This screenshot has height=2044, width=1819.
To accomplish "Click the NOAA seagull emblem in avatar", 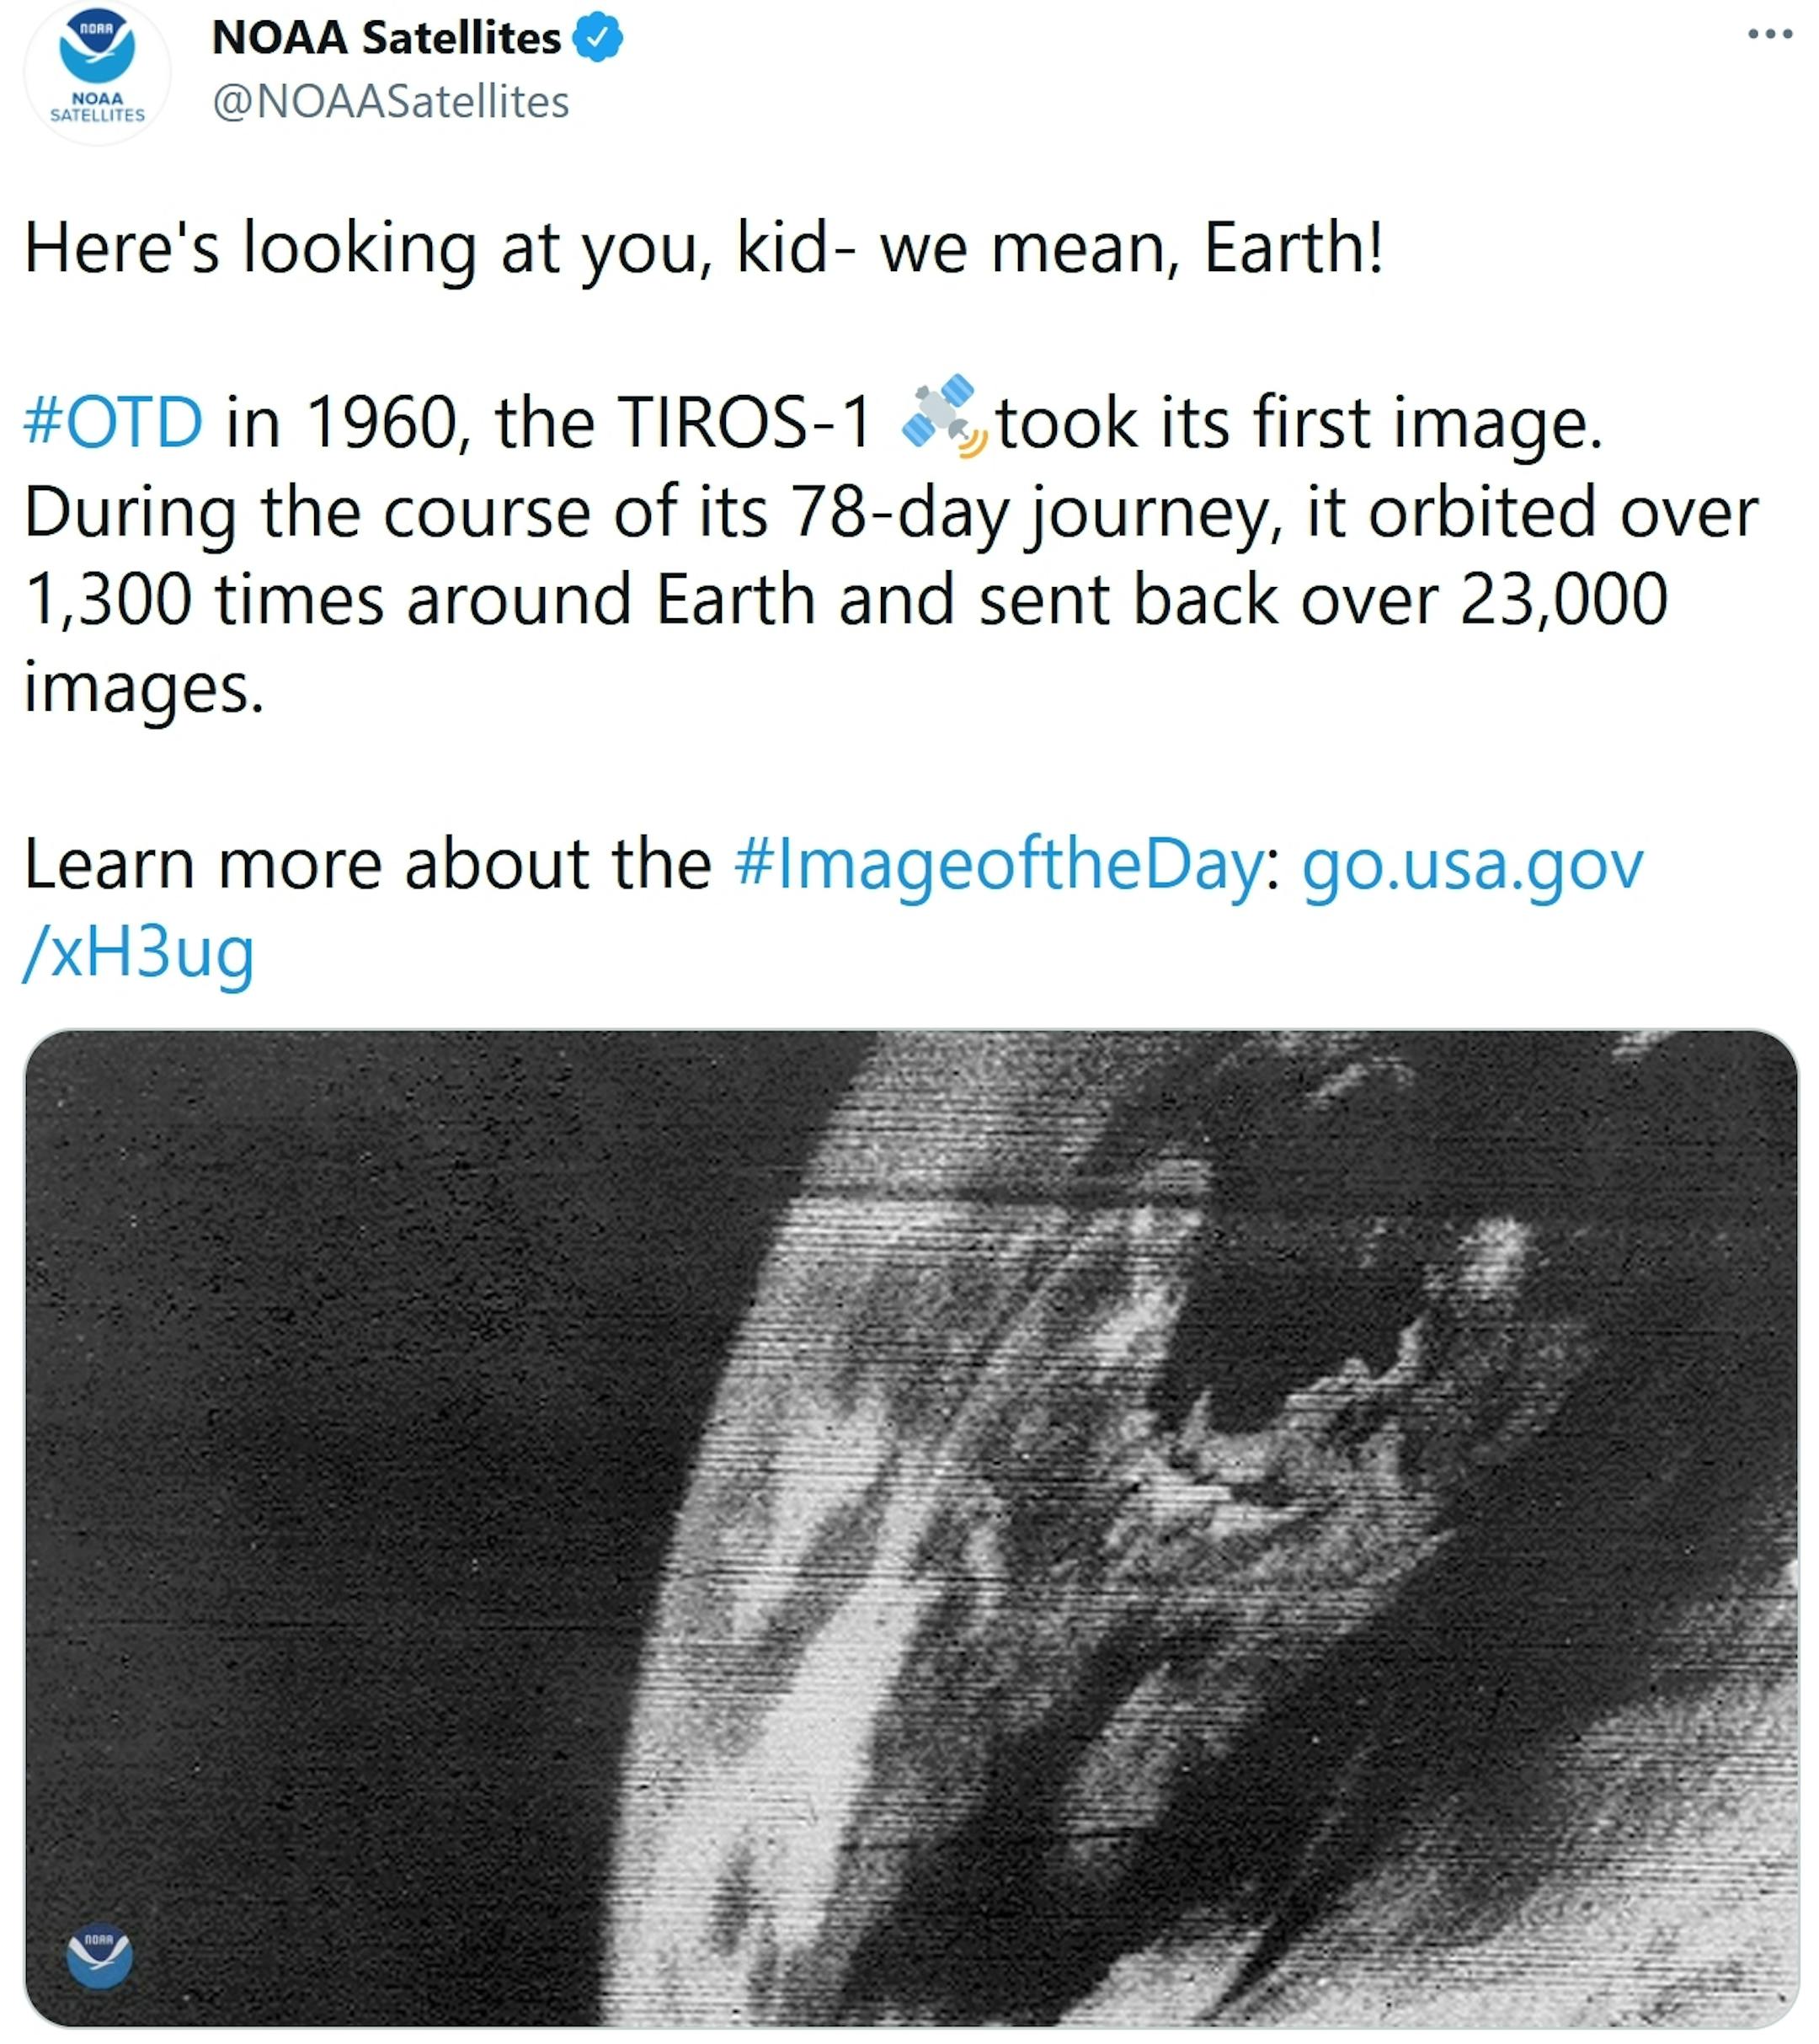I will coord(97,47).
